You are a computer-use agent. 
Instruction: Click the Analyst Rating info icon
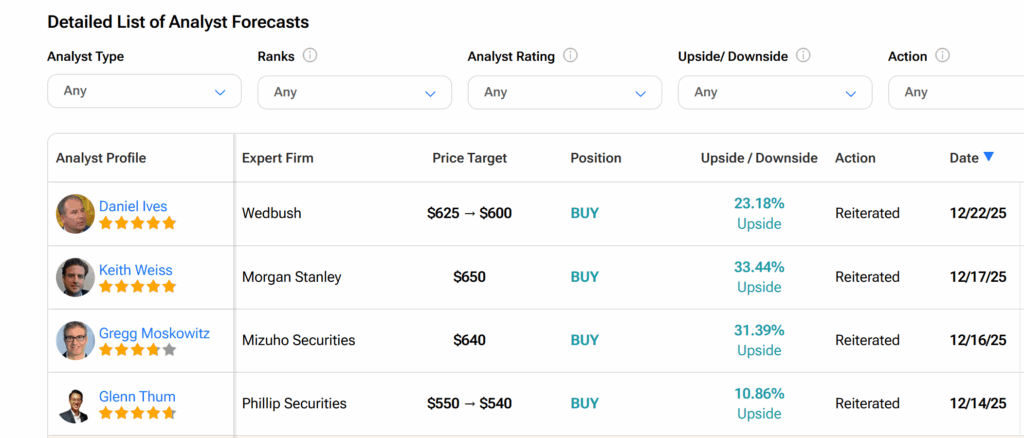571,56
